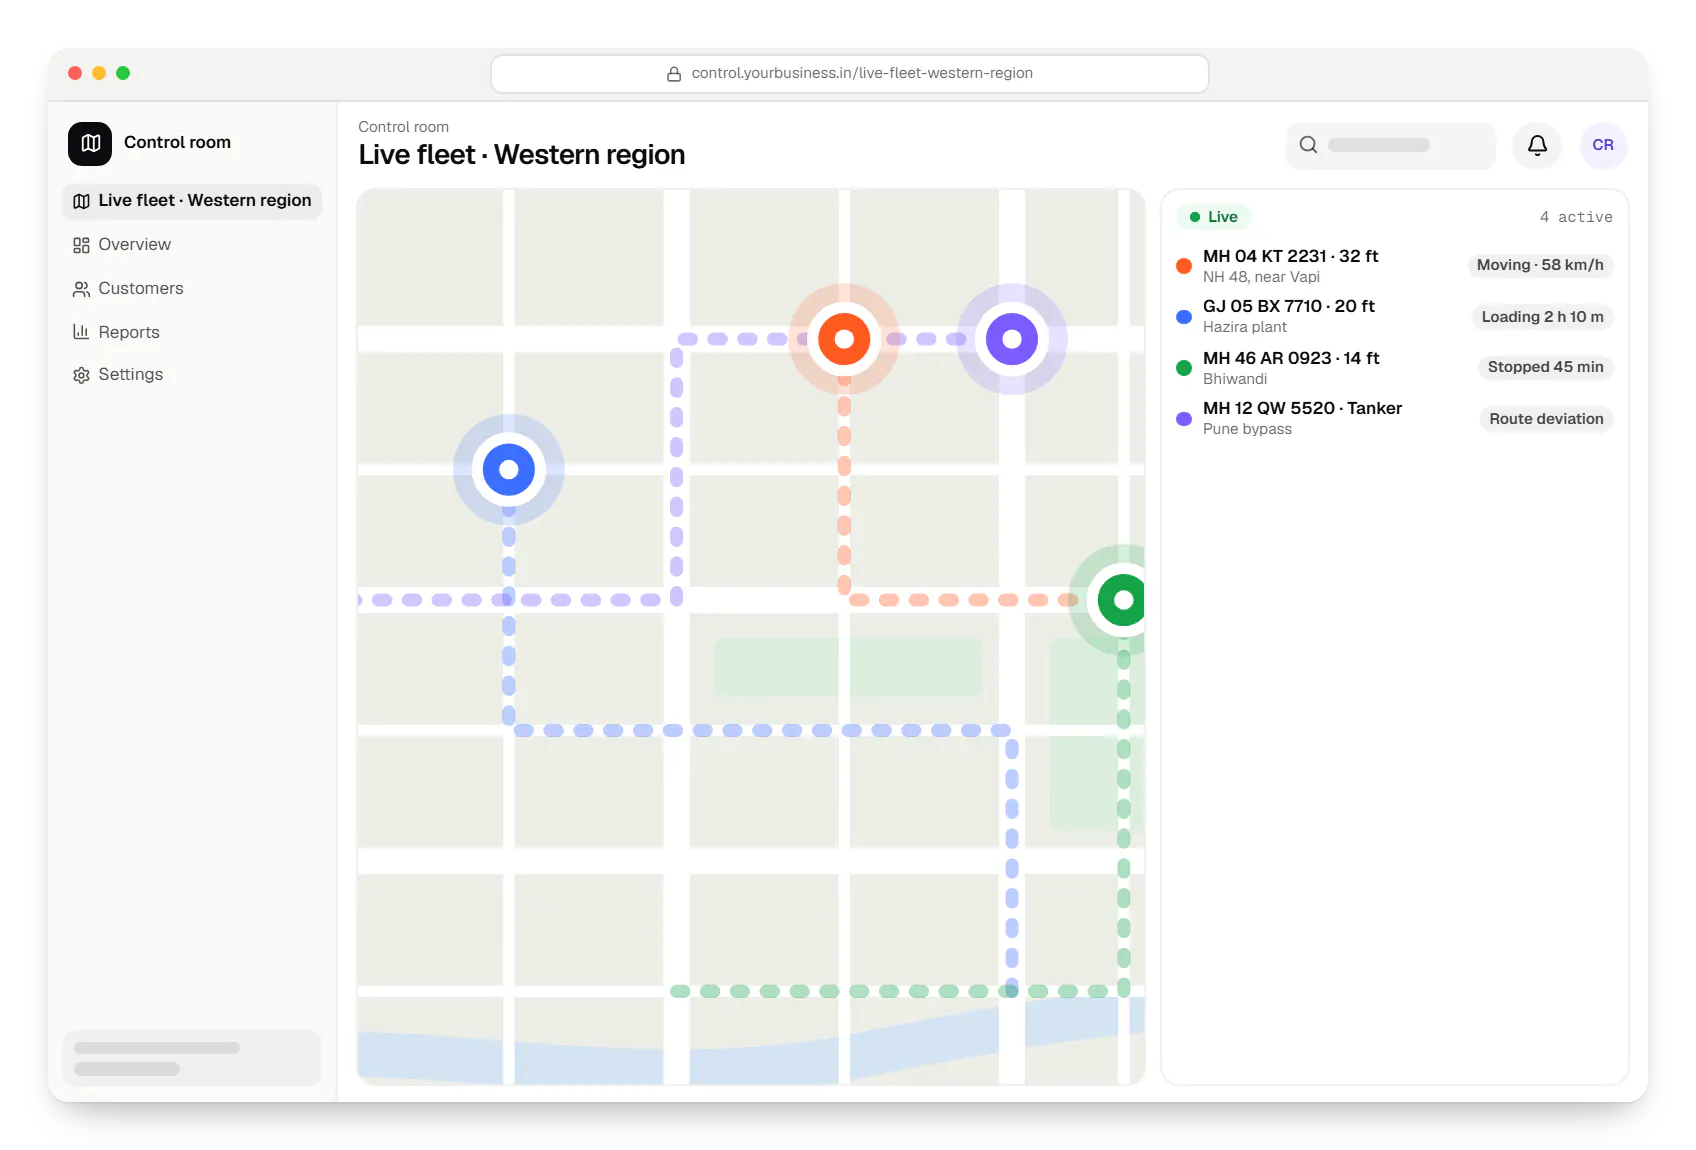The height and width of the screenshot is (1150, 1696).
Task: Open Live fleet · Western region menu item
Action: click(x=192, y=201)
